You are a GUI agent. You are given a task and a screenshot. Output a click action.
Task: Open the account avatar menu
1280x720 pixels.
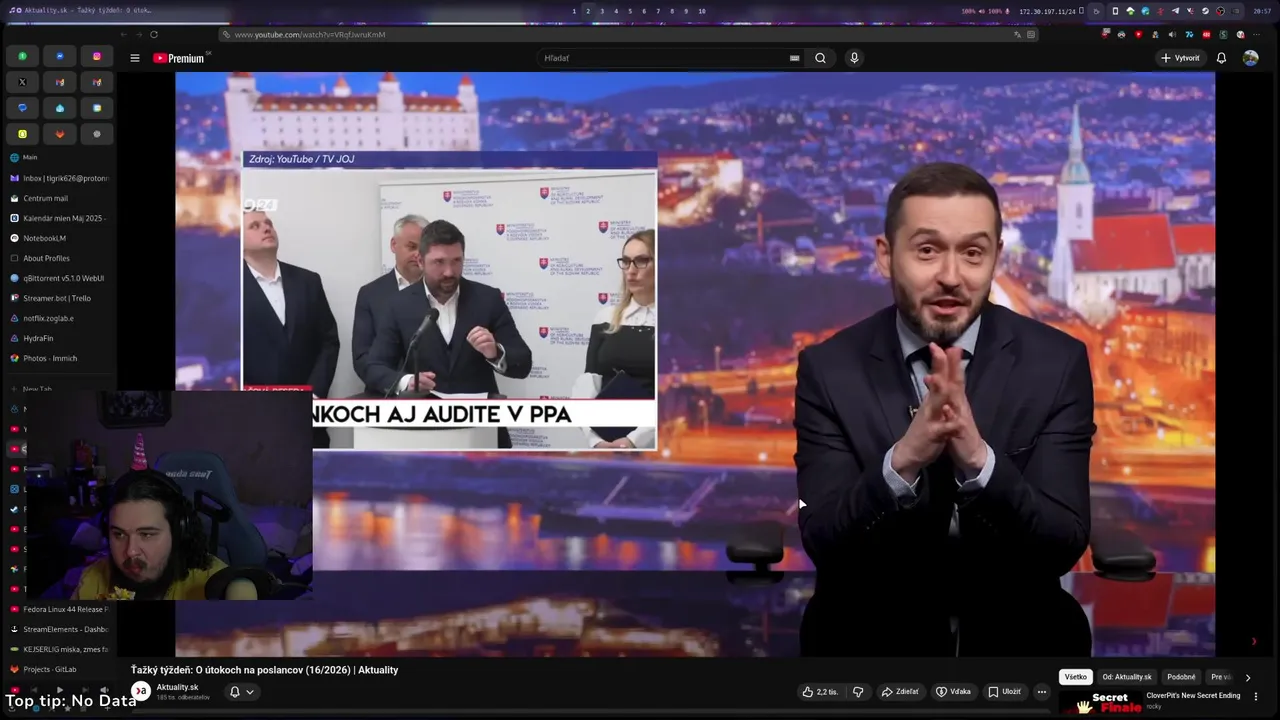click(x=1250, y=58)
